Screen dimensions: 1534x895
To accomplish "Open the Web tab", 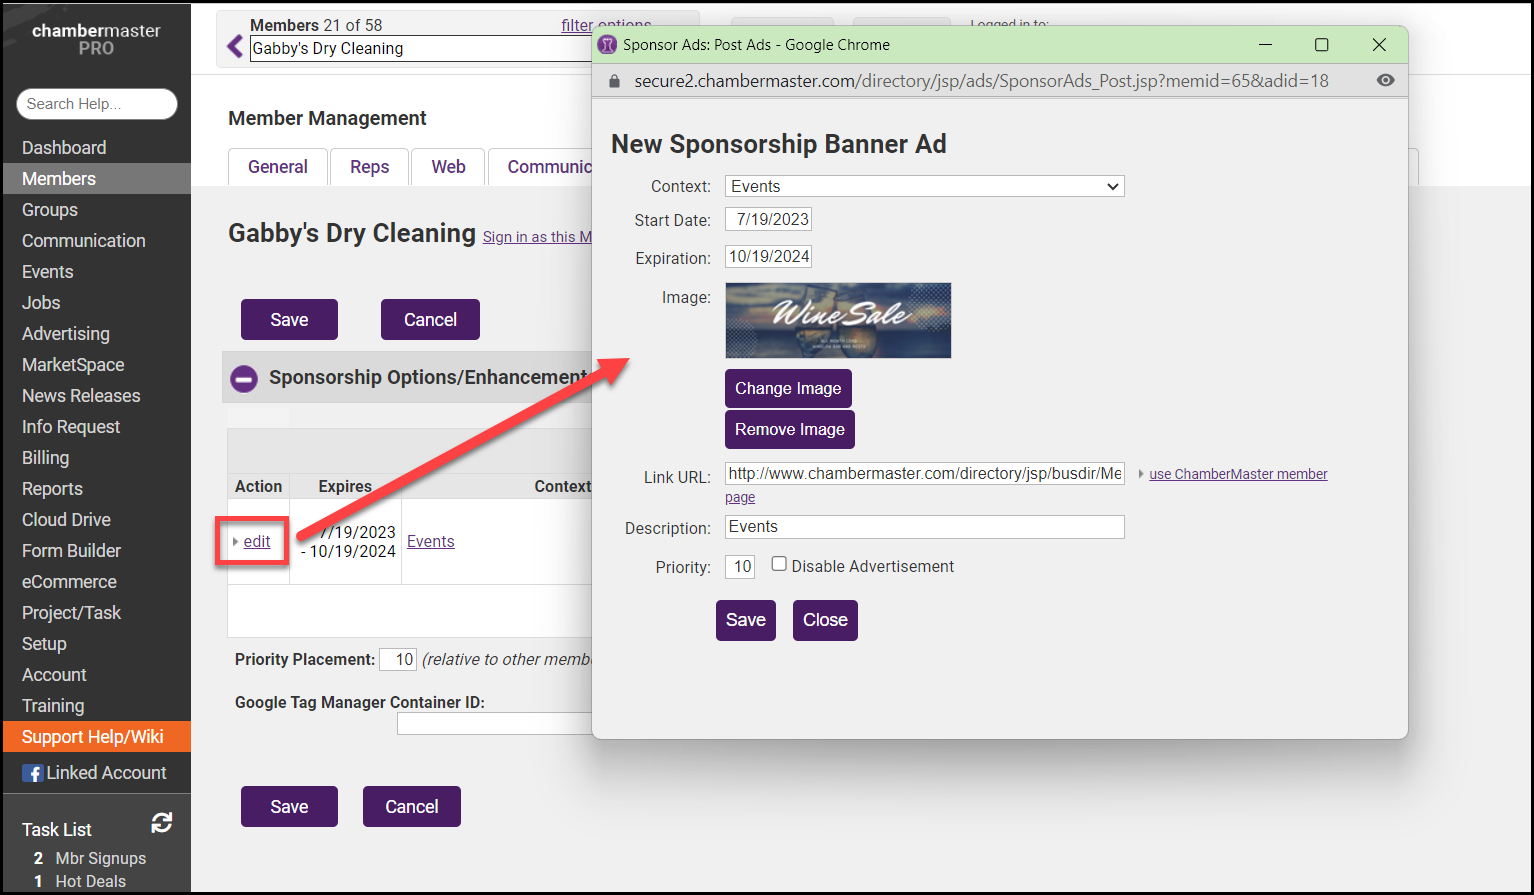I will coord(448,167).
